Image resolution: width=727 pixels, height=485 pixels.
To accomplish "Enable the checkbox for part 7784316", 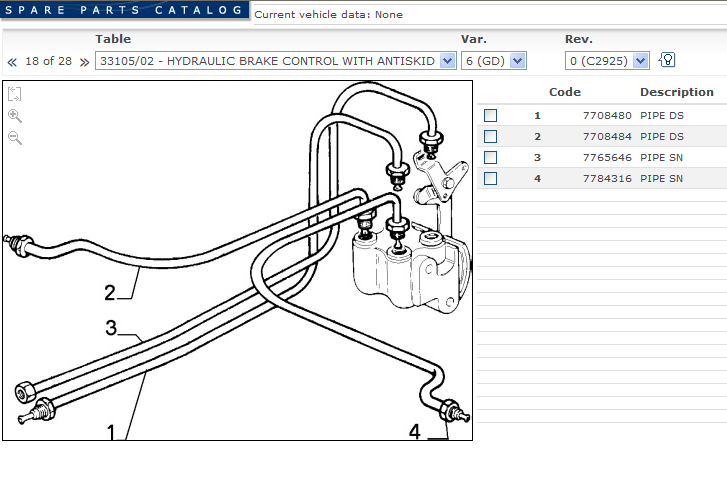I will (x=490, y=178).
